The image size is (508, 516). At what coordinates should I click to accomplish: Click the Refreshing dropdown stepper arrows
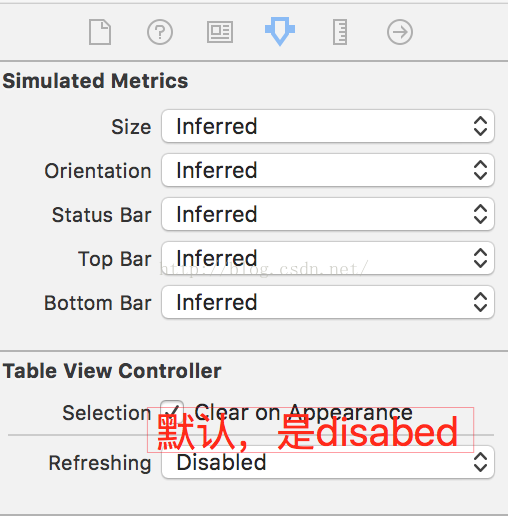[480, 462]
